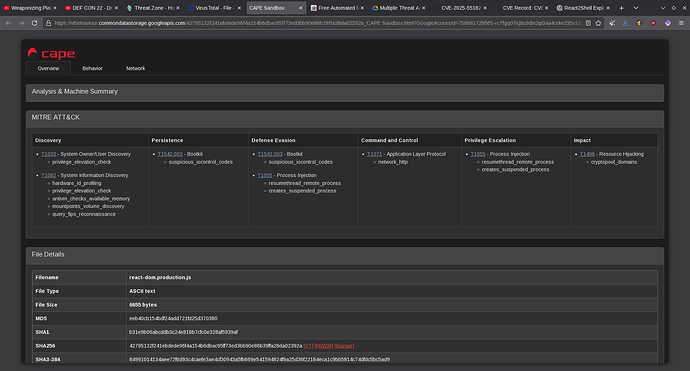Click the query_fips_reconnaissance signature text
Screen dimensions: 690x371
click(84, 214)
